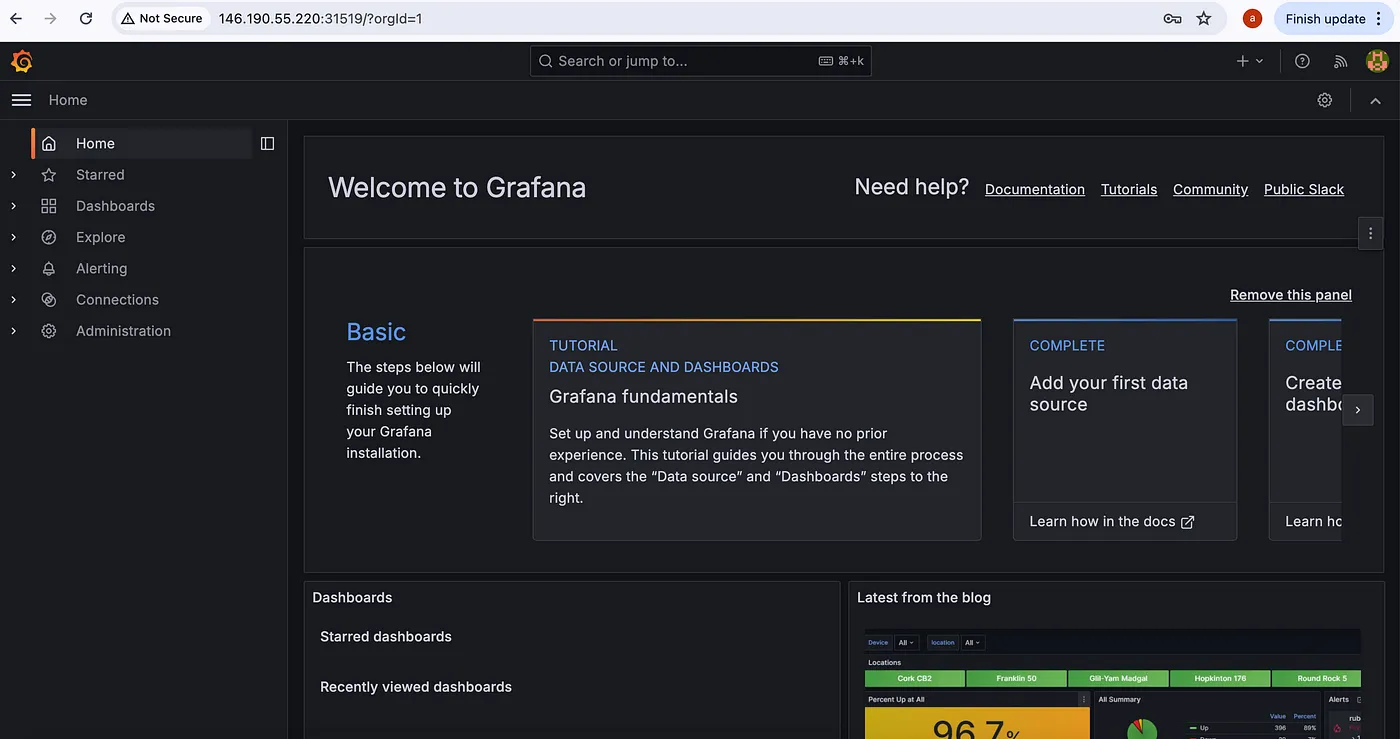
Task: Select Starred in the sidebar
Action: (x=100, y=175)
